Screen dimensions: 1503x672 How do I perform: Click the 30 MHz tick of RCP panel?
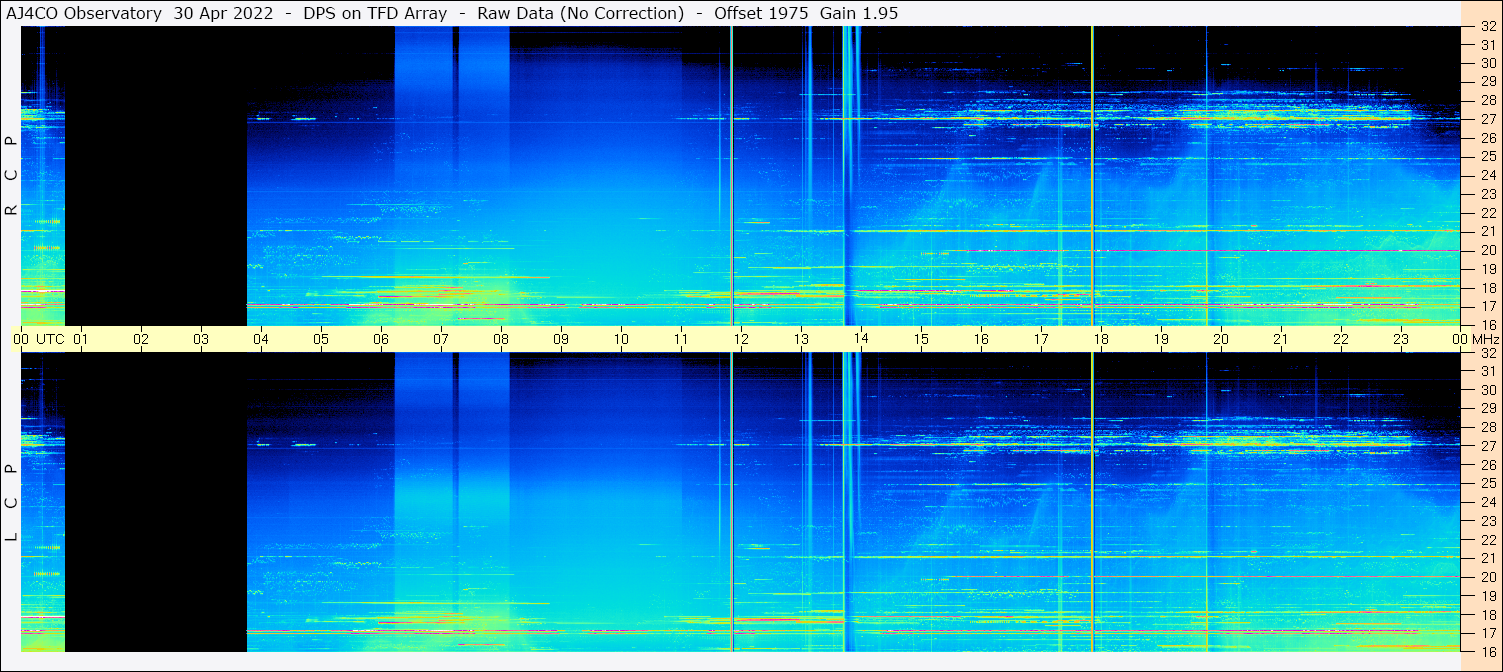coord(1488,63)
